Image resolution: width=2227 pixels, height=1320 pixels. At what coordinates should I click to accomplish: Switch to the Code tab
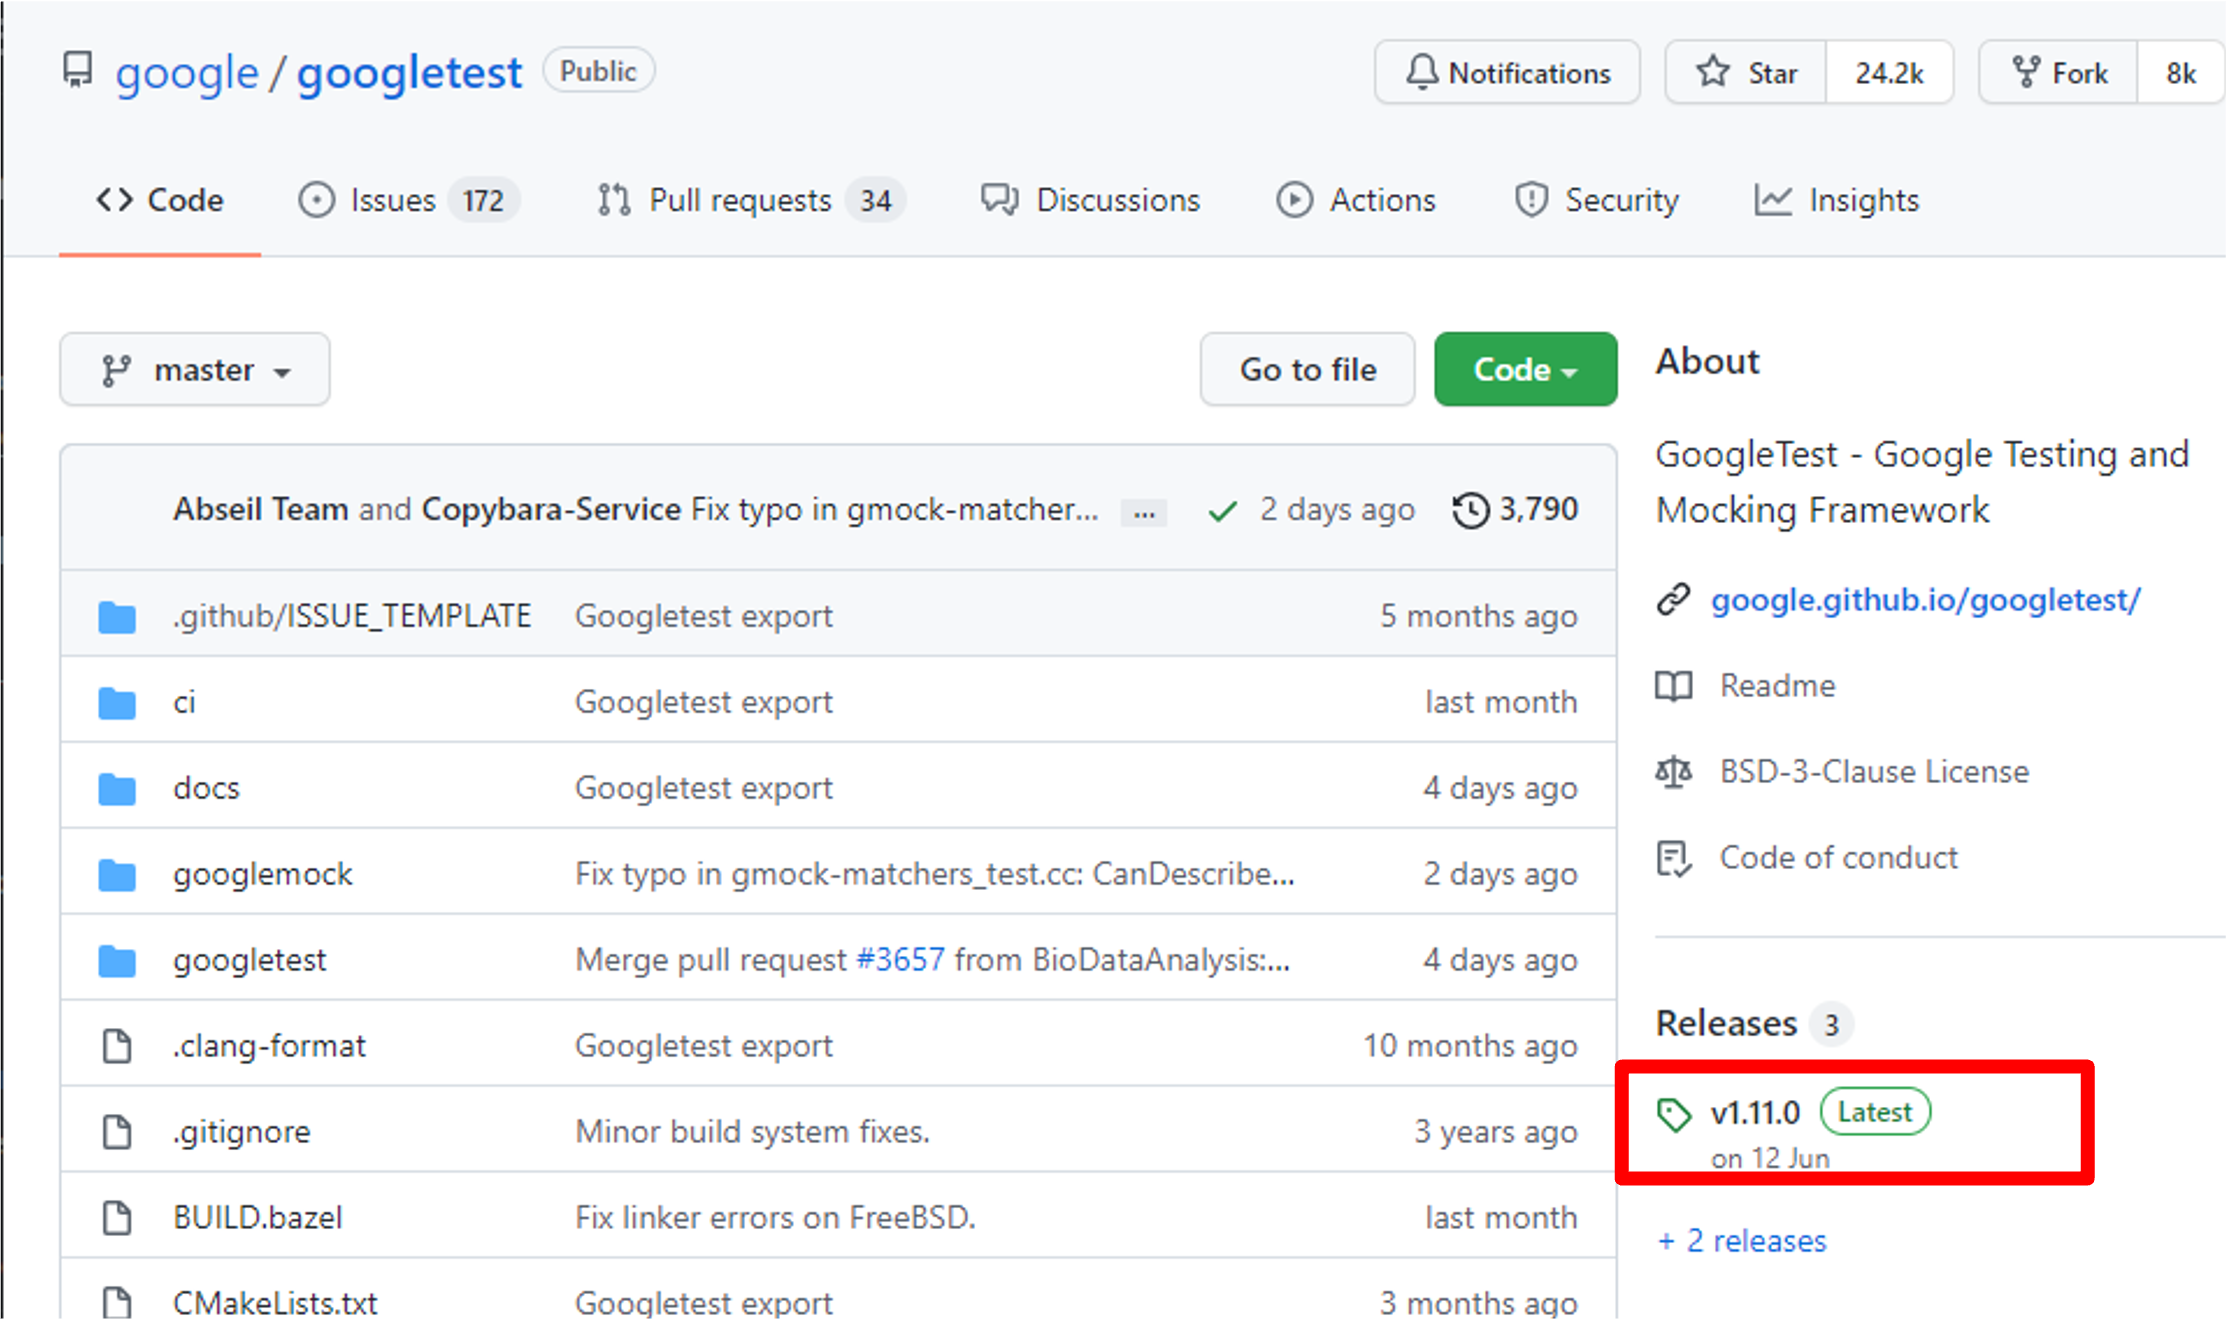point(160,200)
